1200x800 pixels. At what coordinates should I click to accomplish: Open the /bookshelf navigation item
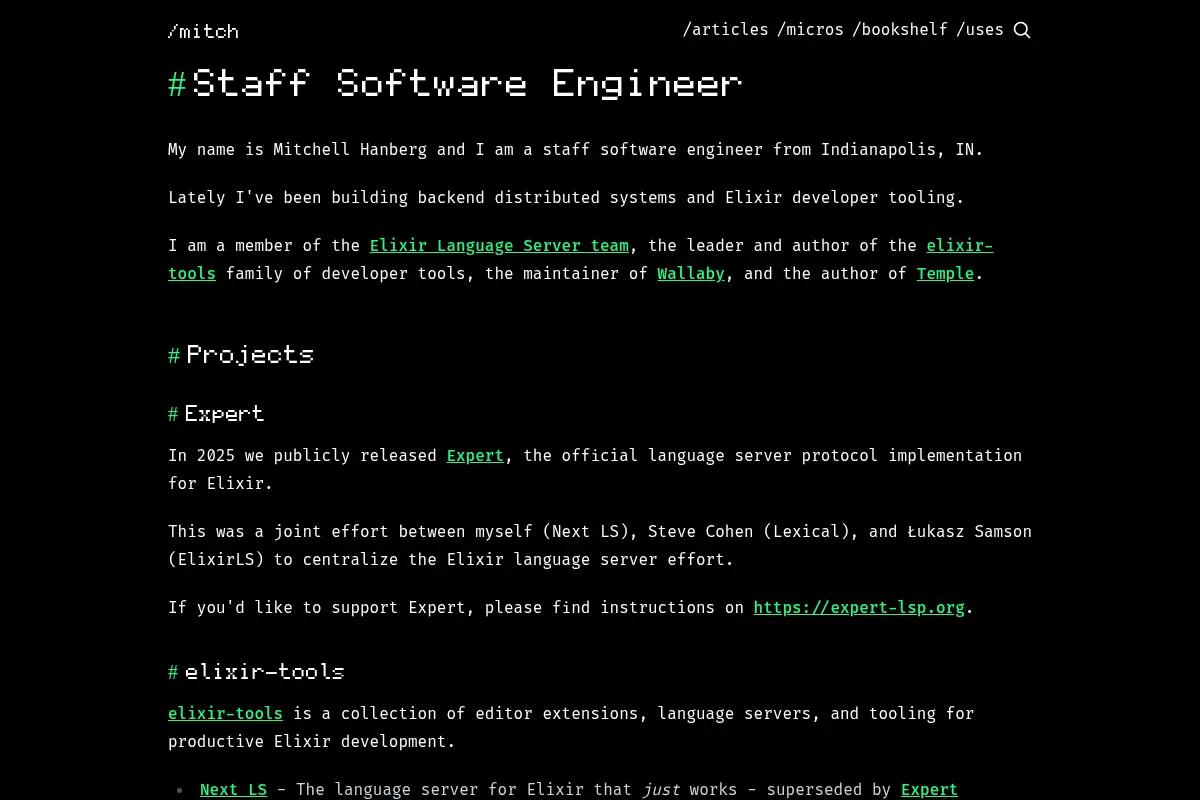[900, 30]
